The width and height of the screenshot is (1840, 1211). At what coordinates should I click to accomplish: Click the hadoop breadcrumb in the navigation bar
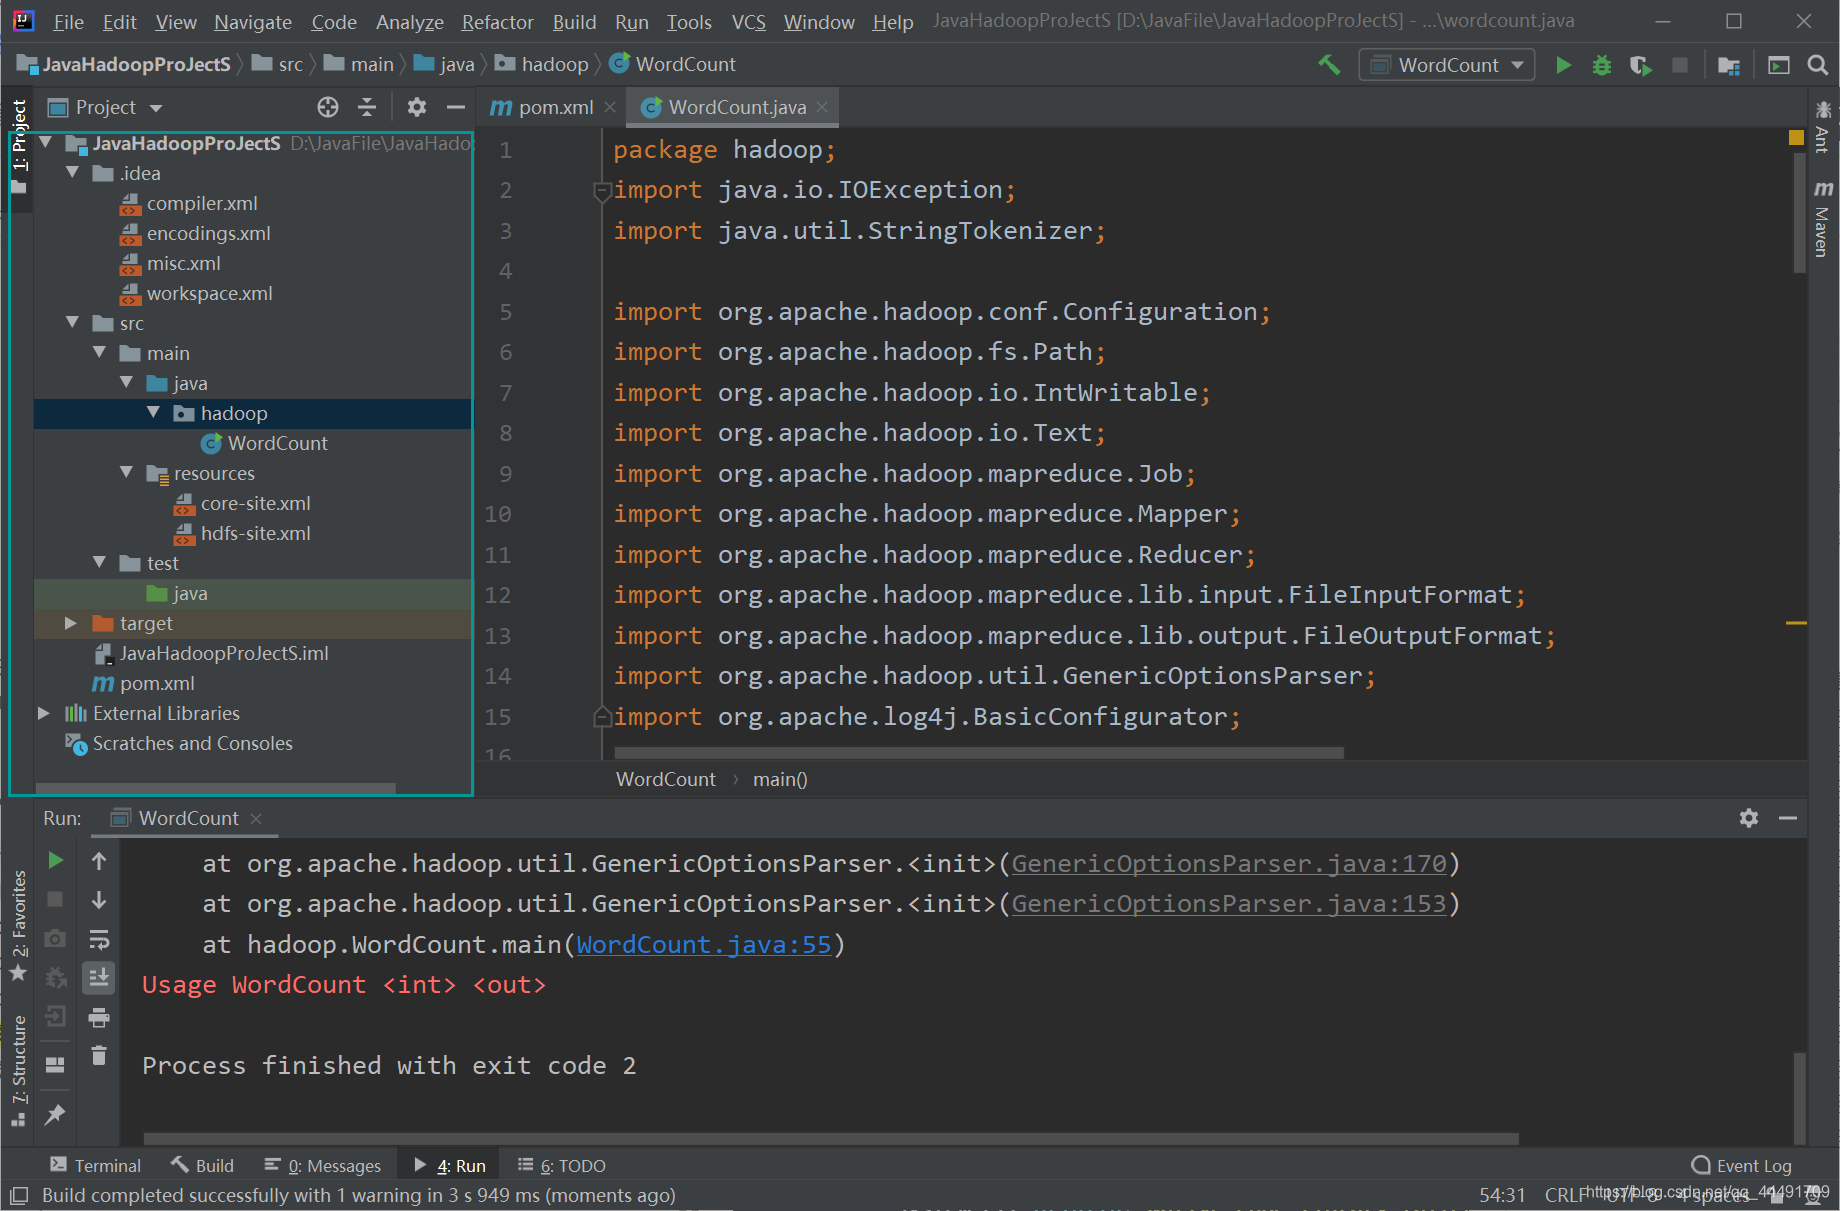pos(543,64)
